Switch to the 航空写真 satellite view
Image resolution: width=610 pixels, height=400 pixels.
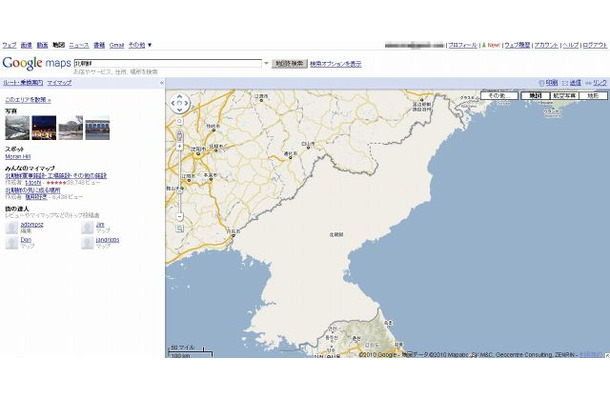(564, 95)
